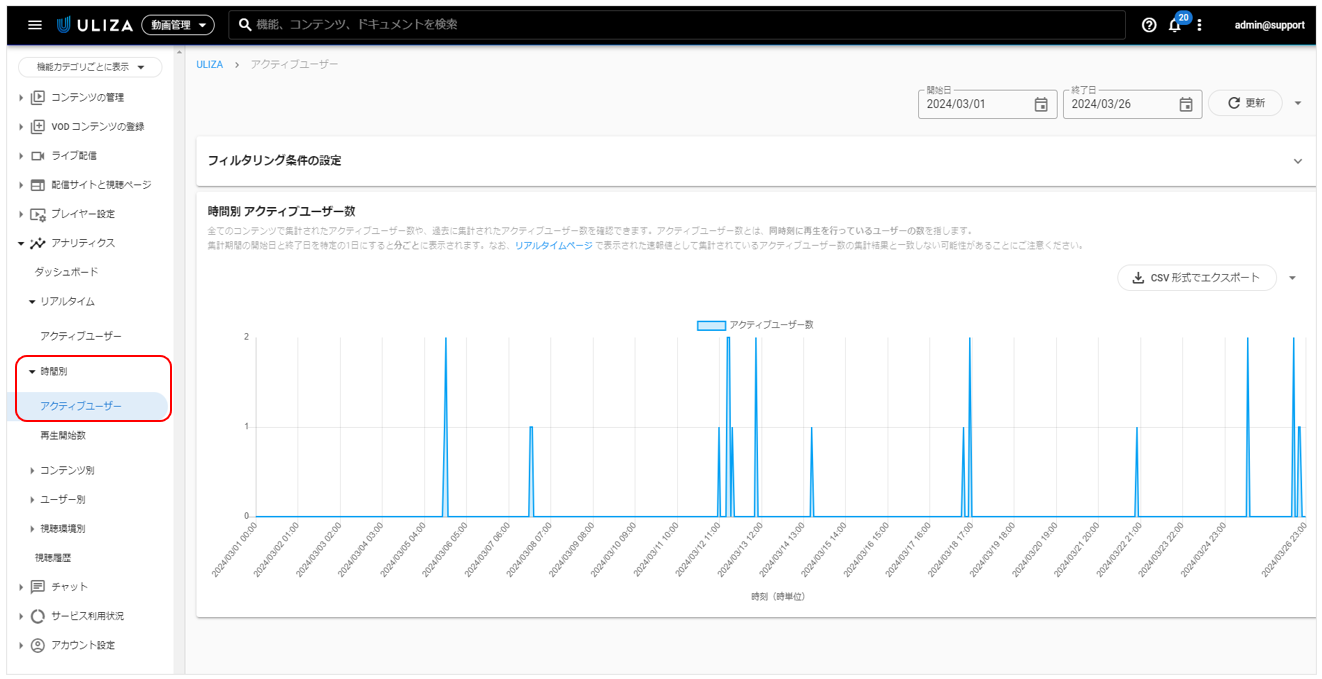The image size is (1322, 679).
Task: Open dropdown arrow next to 更新 button
Action: click(1298, 103)
